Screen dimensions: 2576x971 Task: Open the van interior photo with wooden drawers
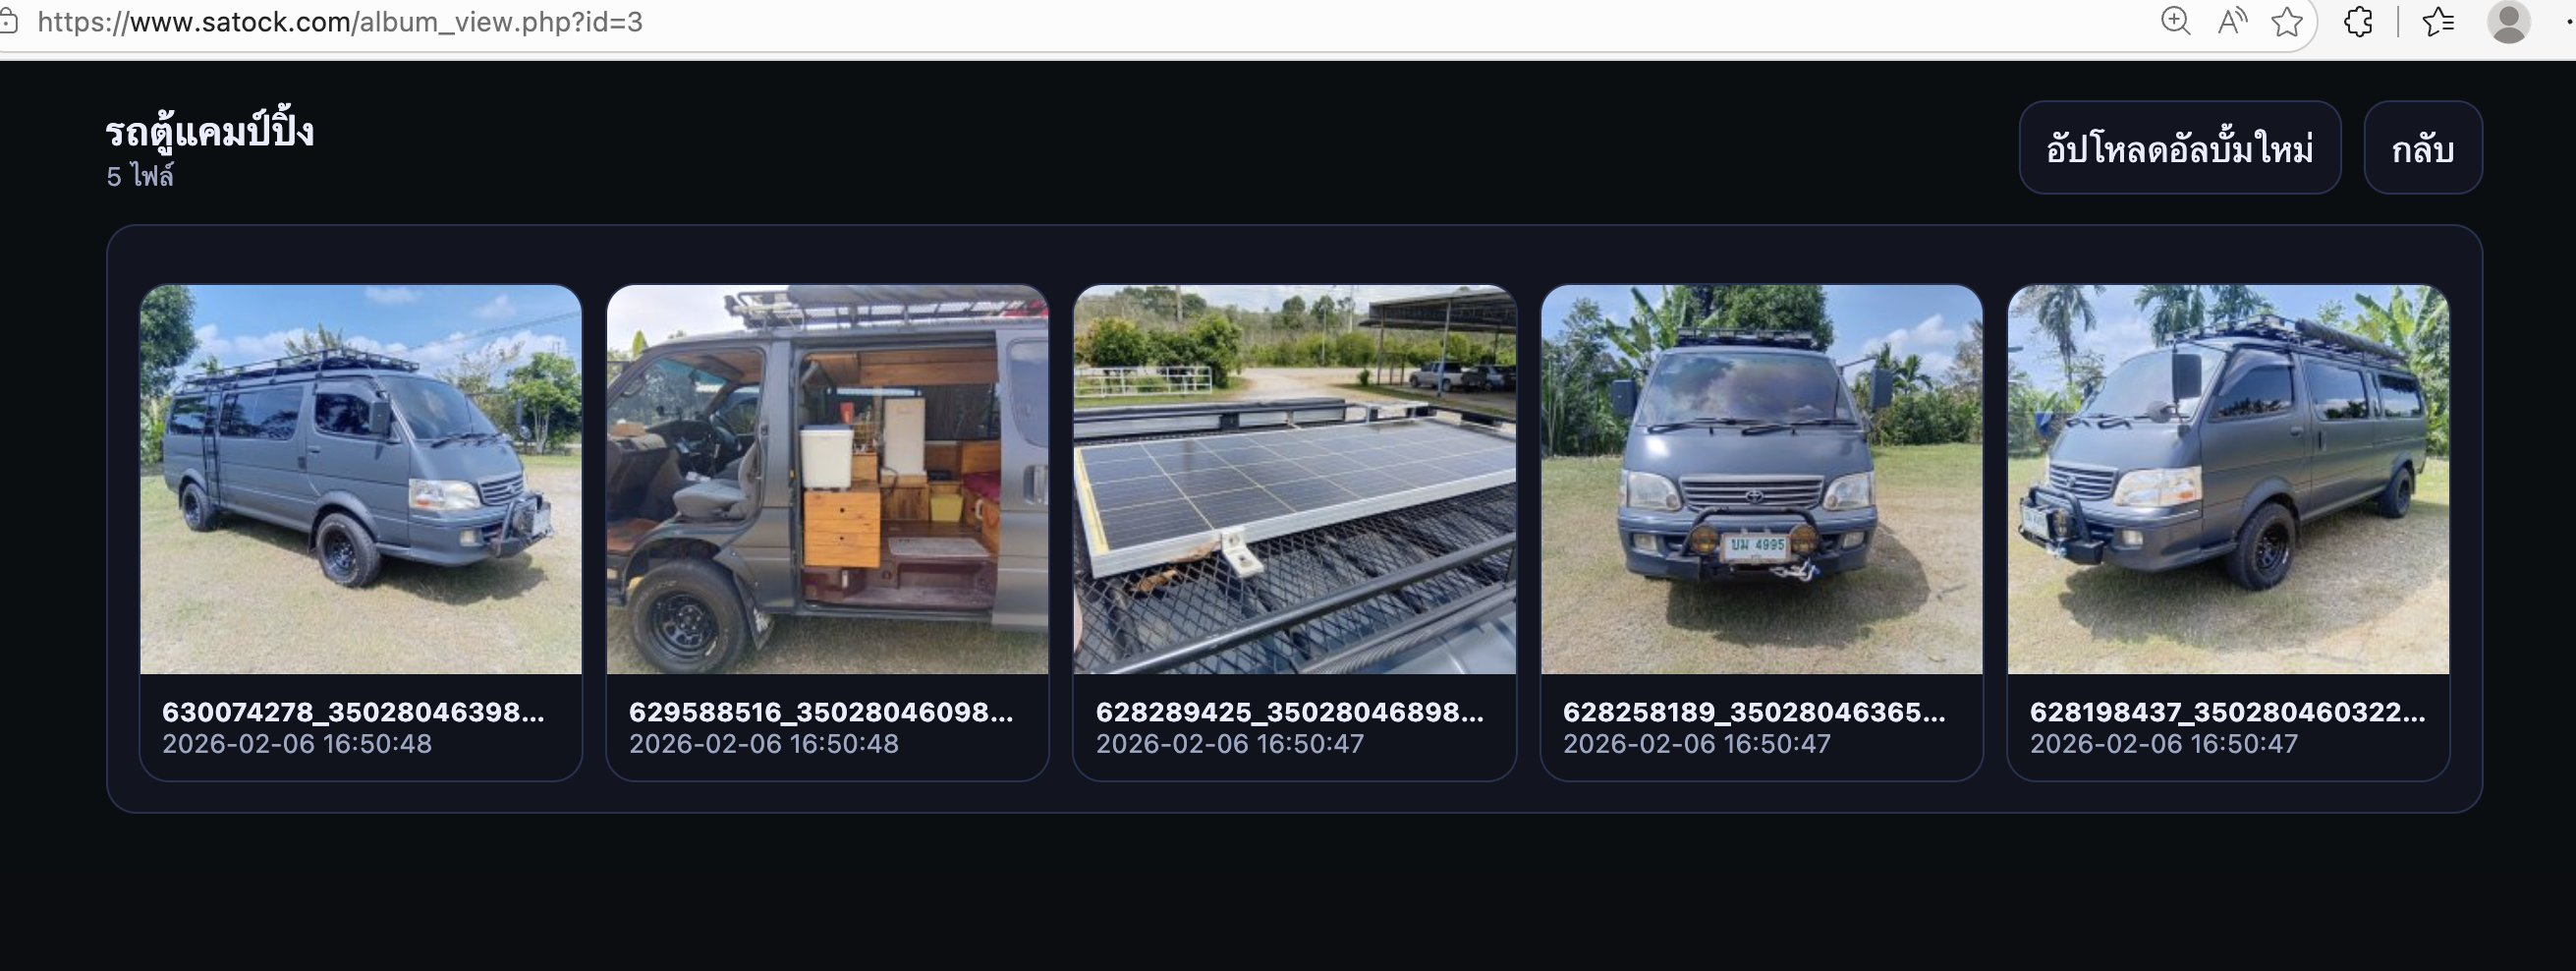pyautogui.click(x=828, y=479)
